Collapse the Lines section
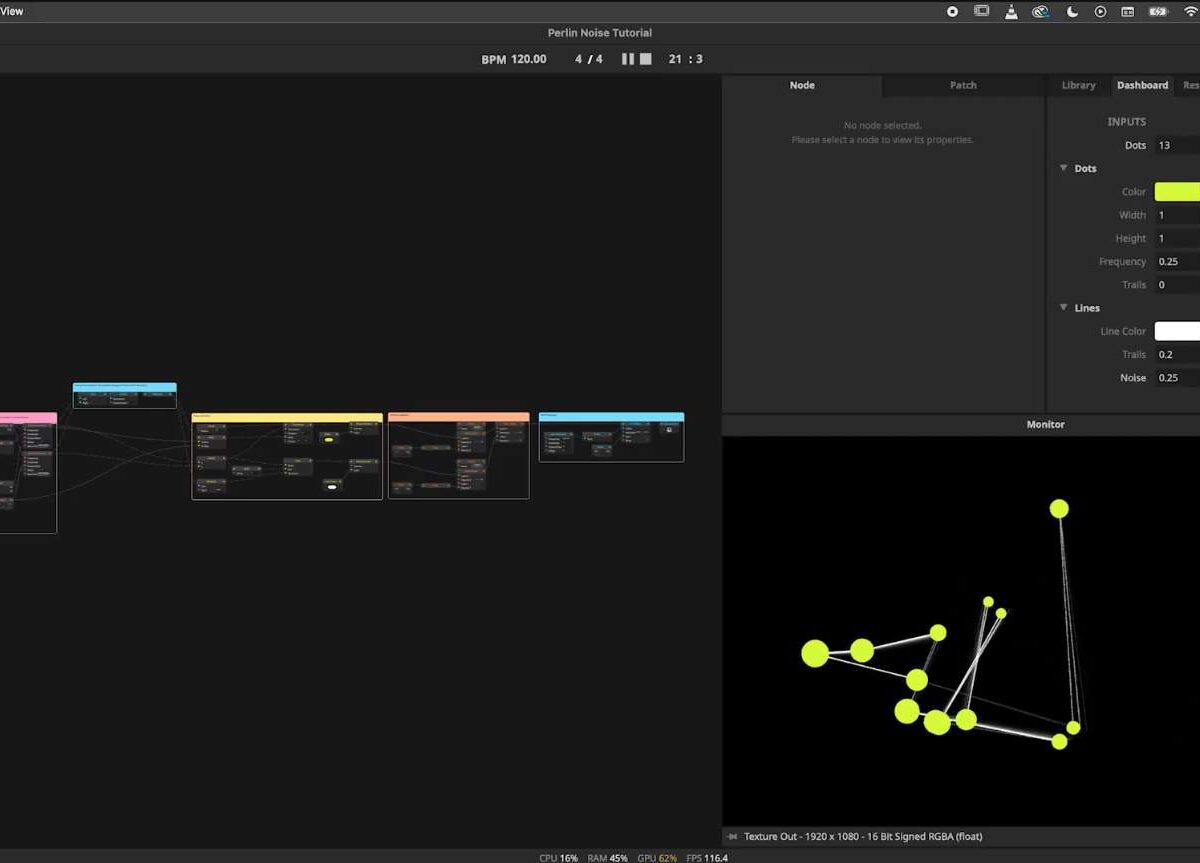 1063,308
